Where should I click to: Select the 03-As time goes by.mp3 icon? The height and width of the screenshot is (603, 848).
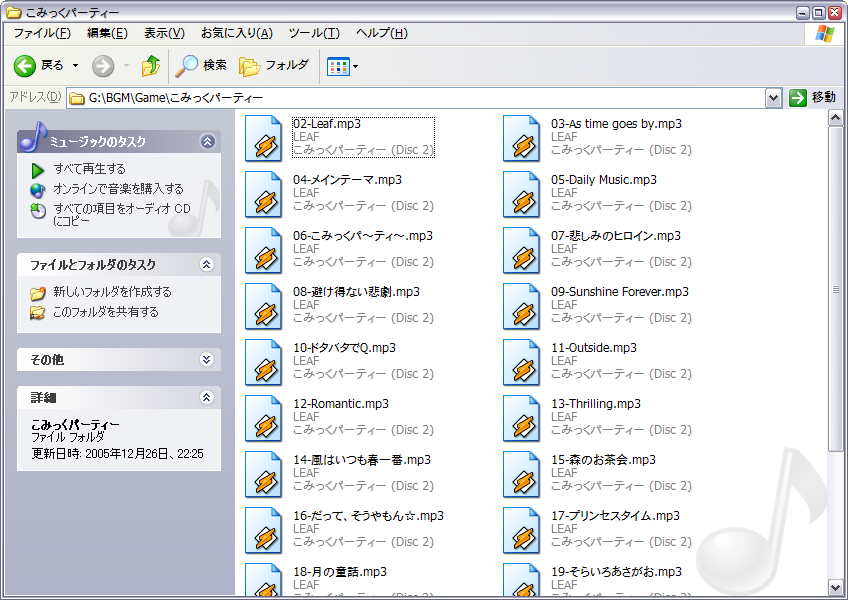click(521, 138)
